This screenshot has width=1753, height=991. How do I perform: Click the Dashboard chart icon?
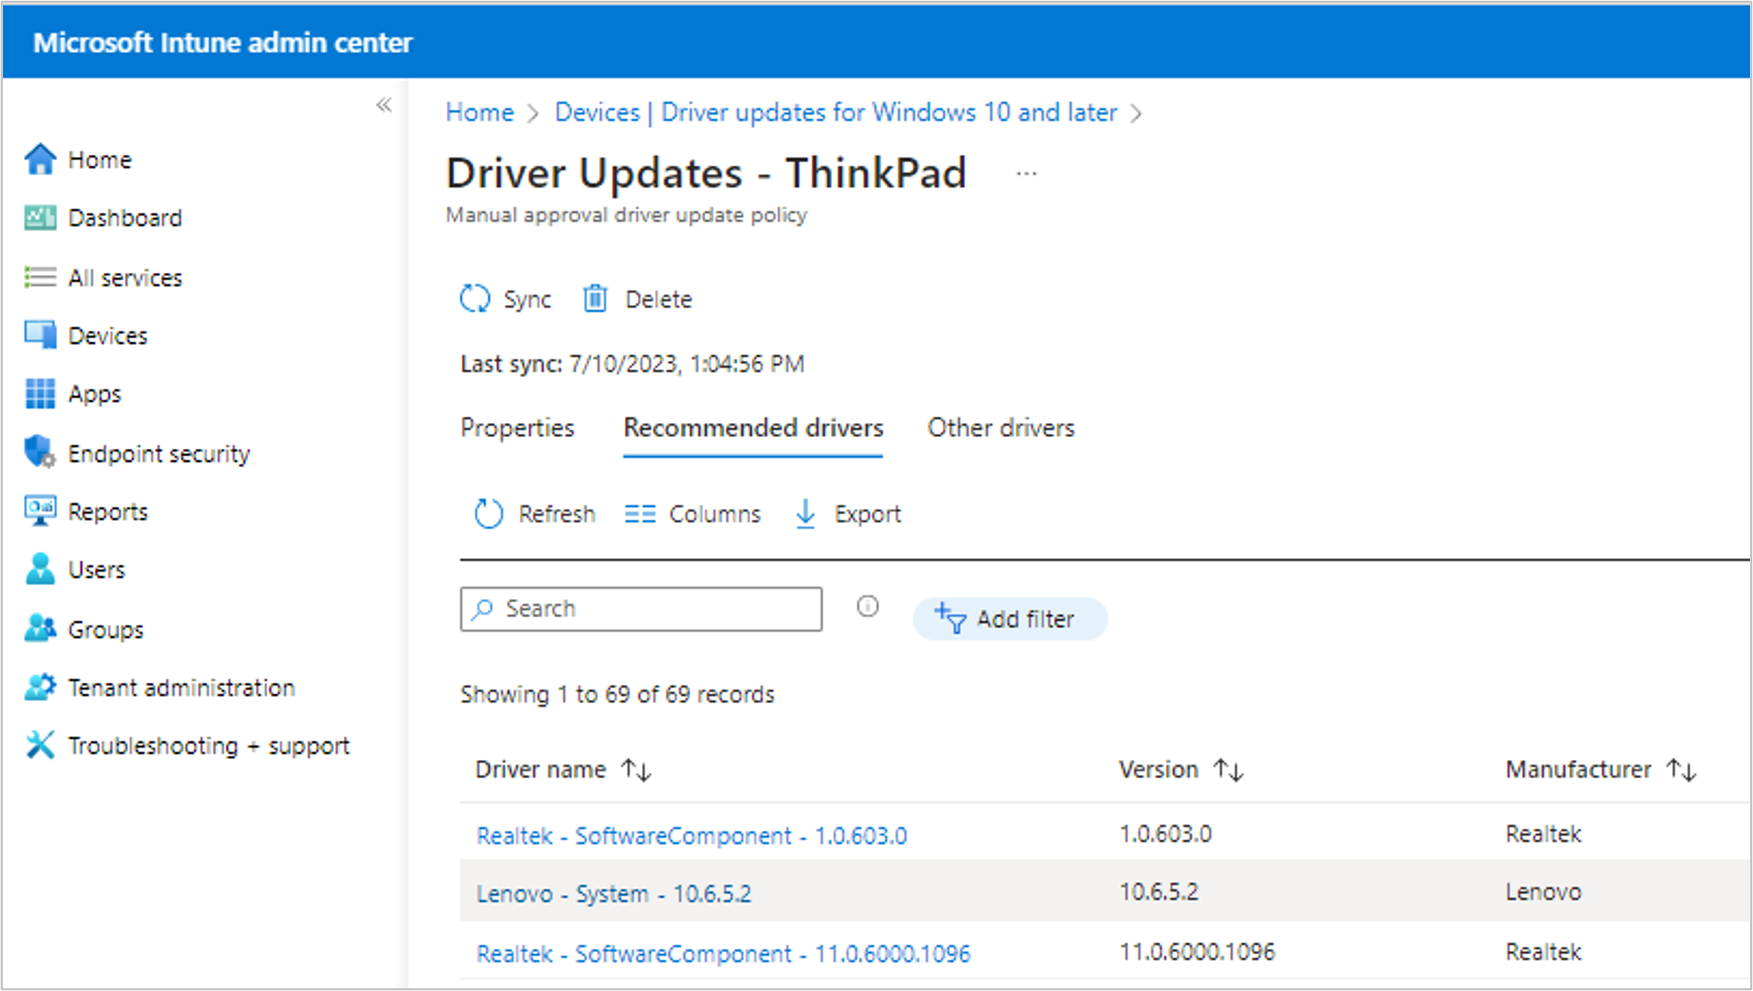[40, 217]
